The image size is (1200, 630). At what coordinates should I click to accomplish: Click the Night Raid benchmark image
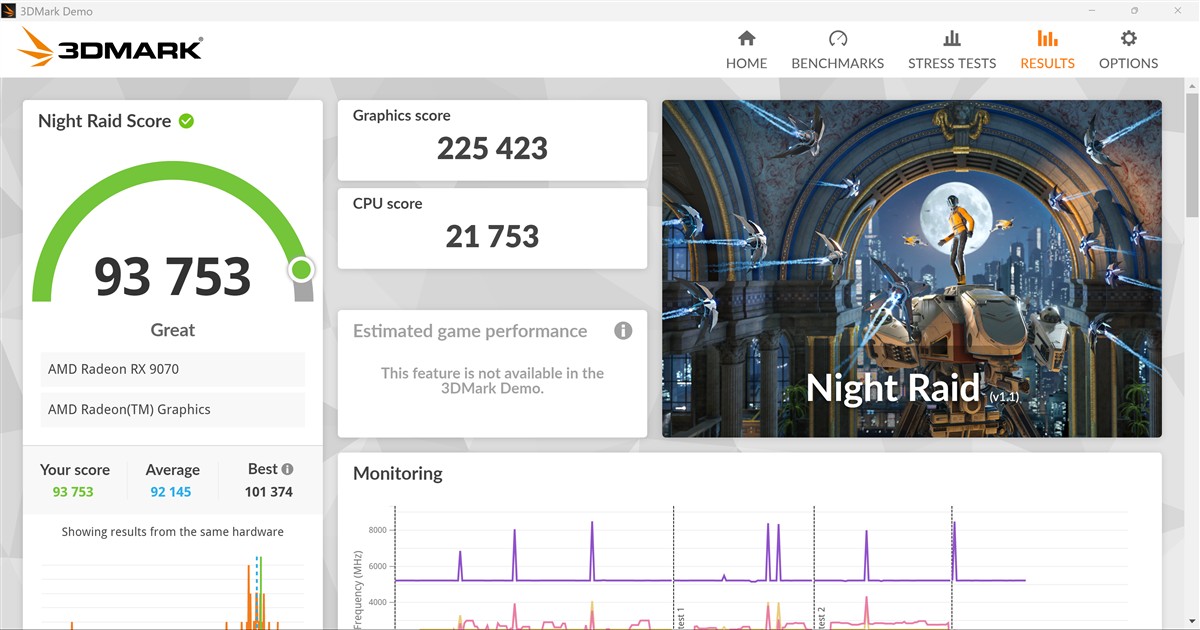point(911,268)
